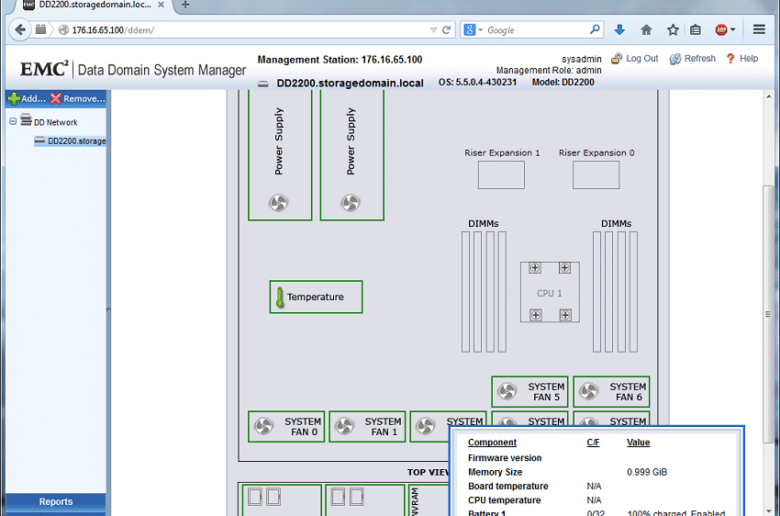Click the scrollbar up arrow

tap(769, 96)
